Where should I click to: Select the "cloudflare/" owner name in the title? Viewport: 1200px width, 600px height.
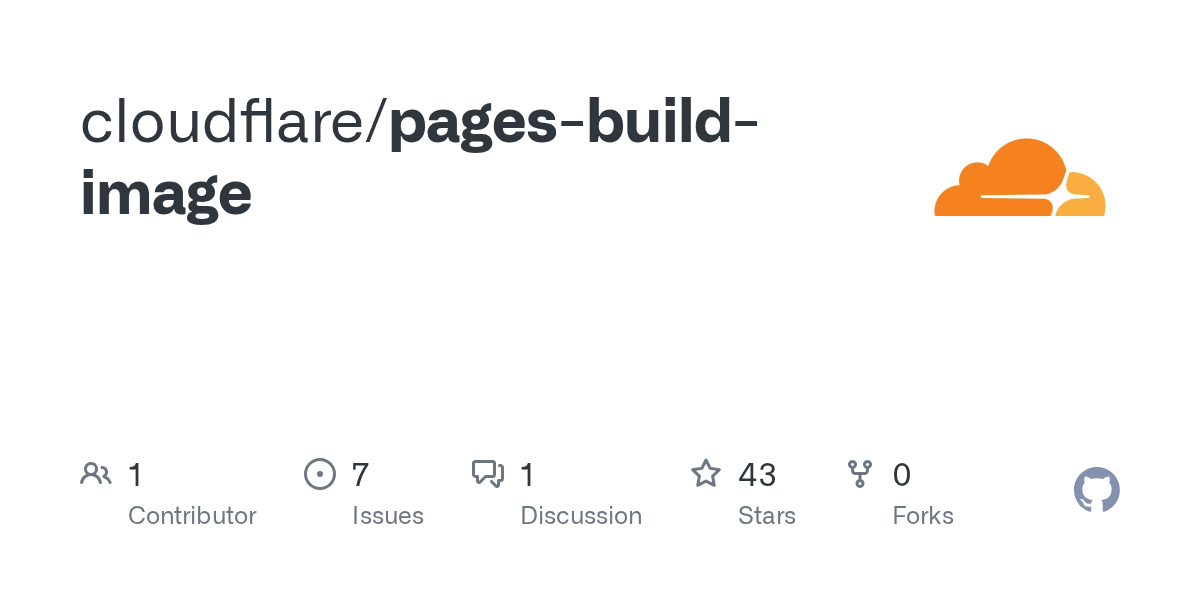[234, 122]
